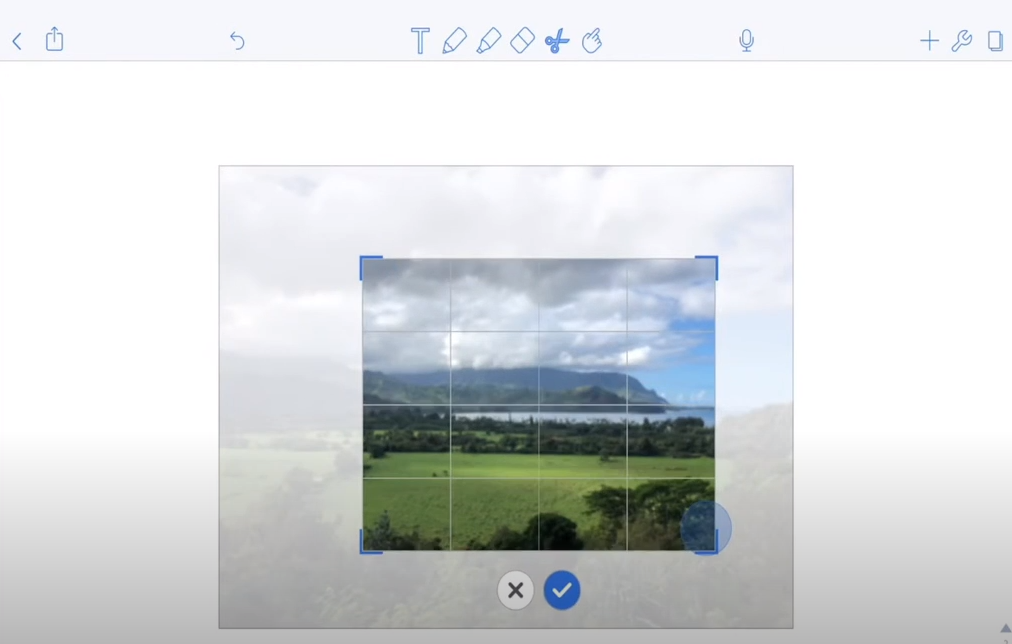Go back using the left chevron

[17, 41]
